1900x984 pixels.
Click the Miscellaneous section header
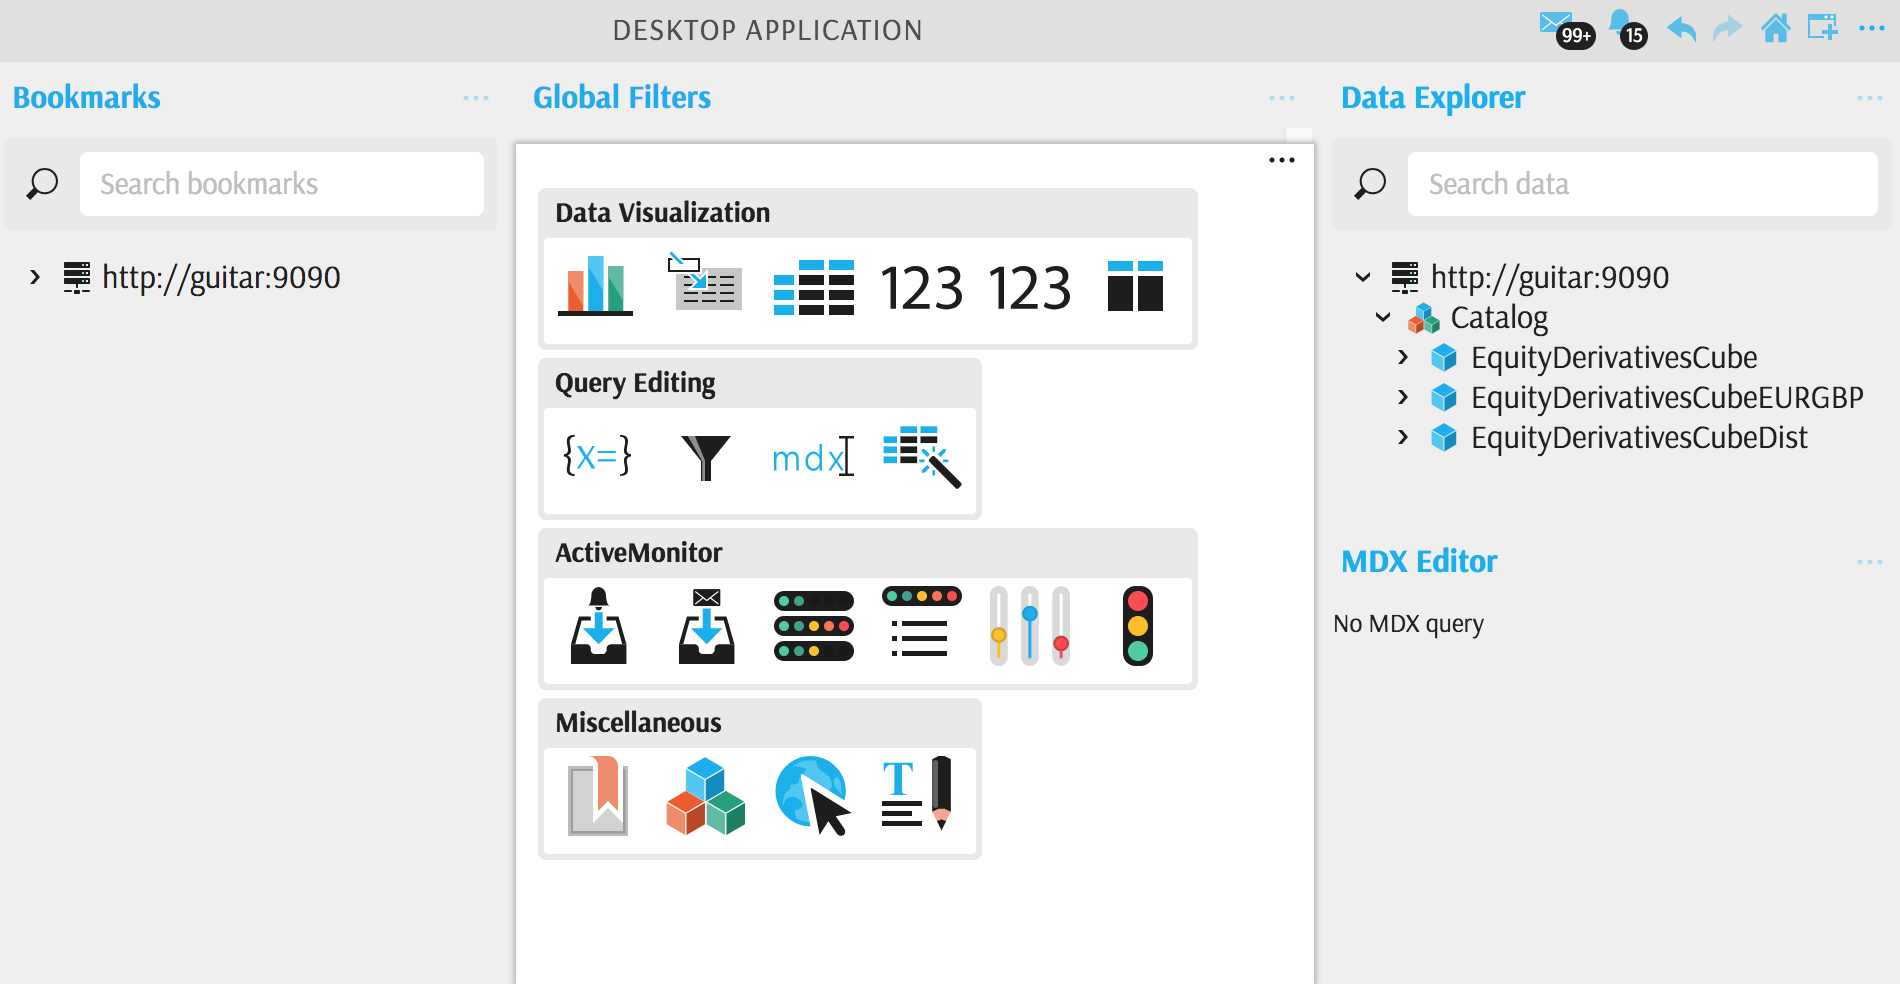(x=638, y=723)
